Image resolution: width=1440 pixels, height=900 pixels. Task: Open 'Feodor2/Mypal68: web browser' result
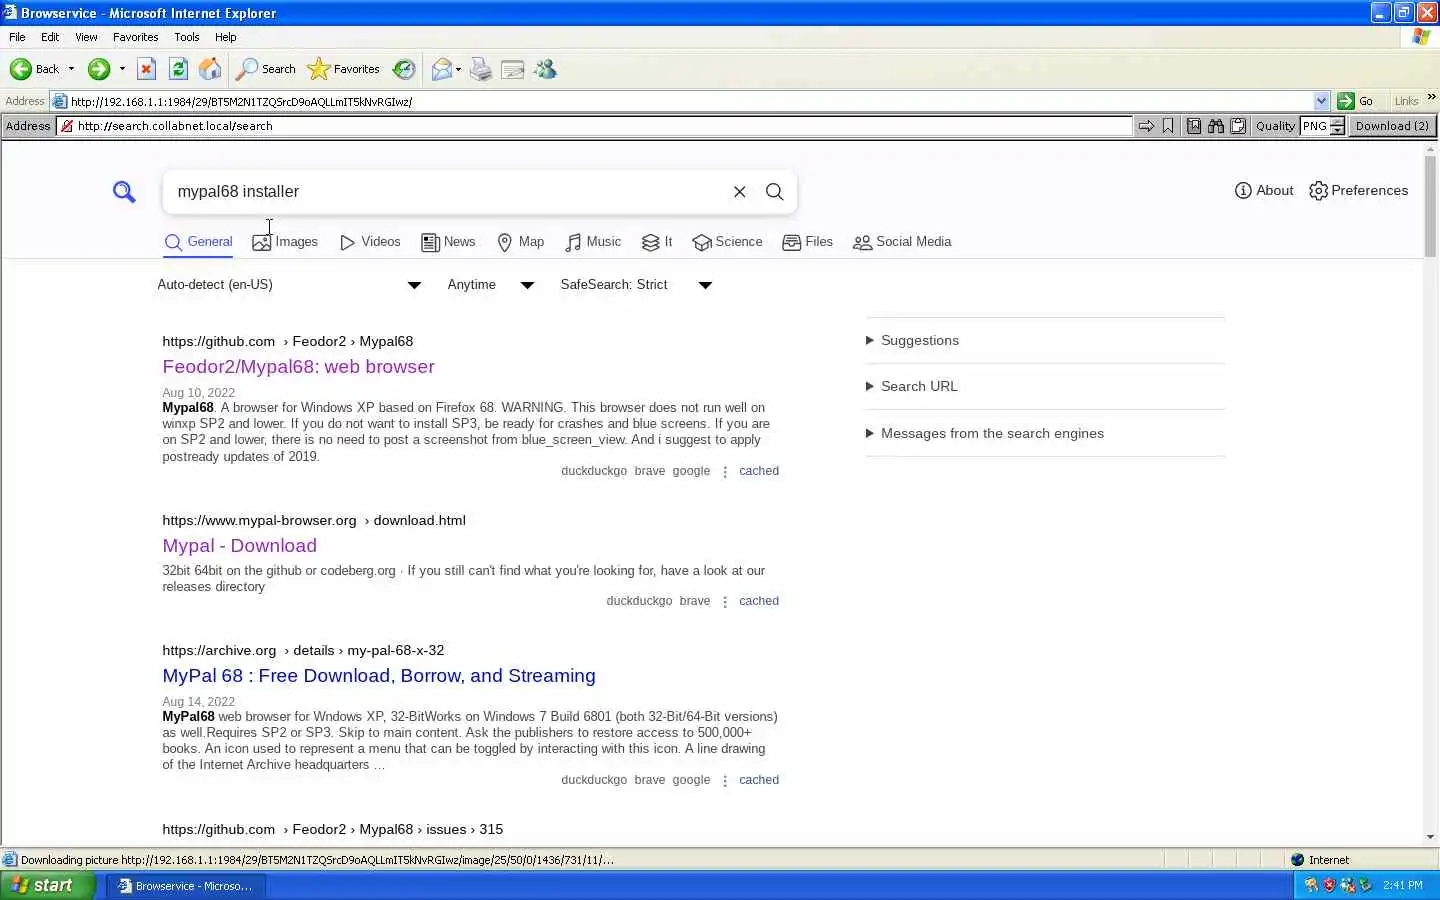298,367
